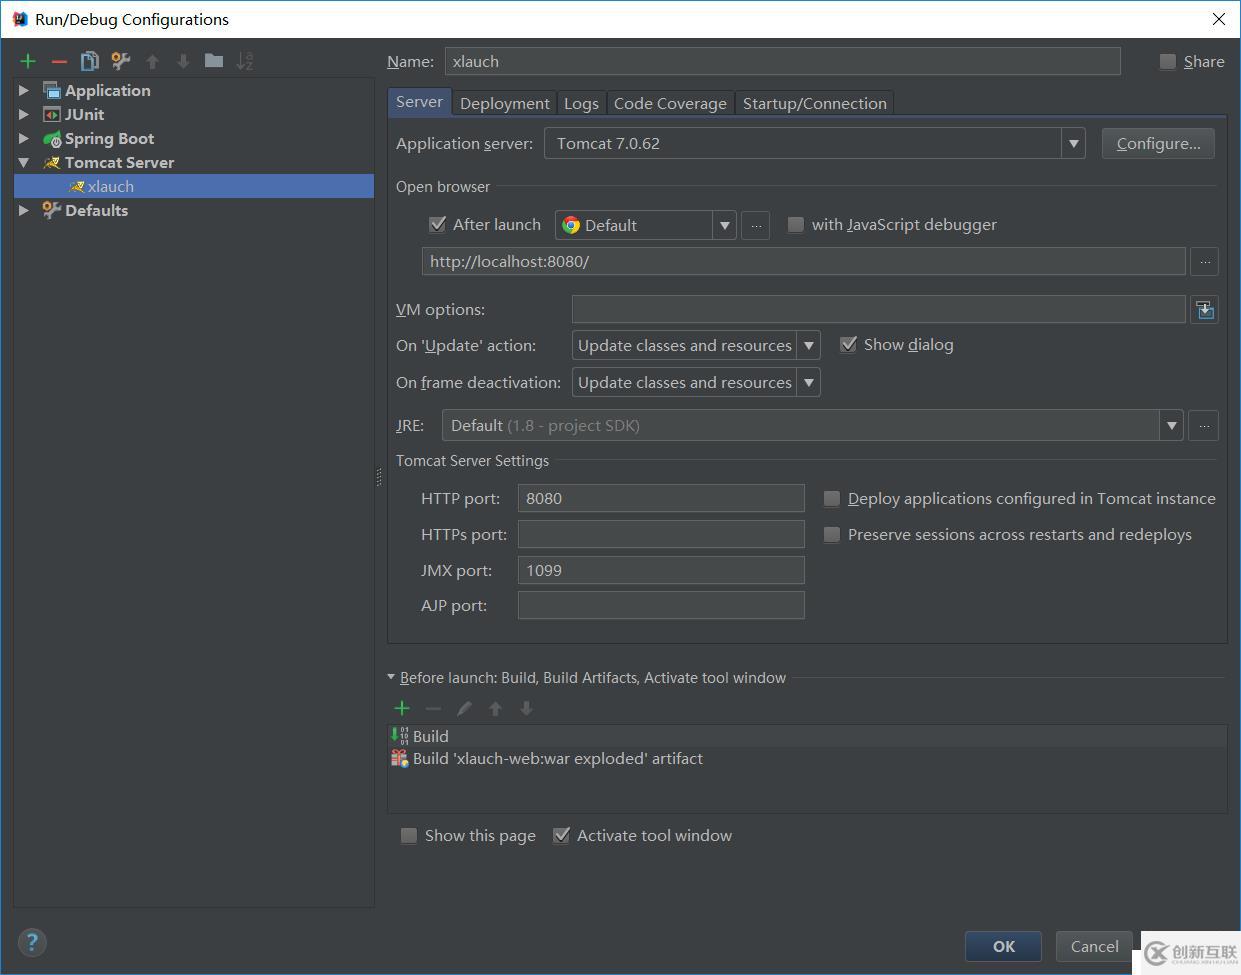This screenshot has height=975, width=1241.
Task: Collapse the Tomcat Server tree node
Action: coord(23,162)
